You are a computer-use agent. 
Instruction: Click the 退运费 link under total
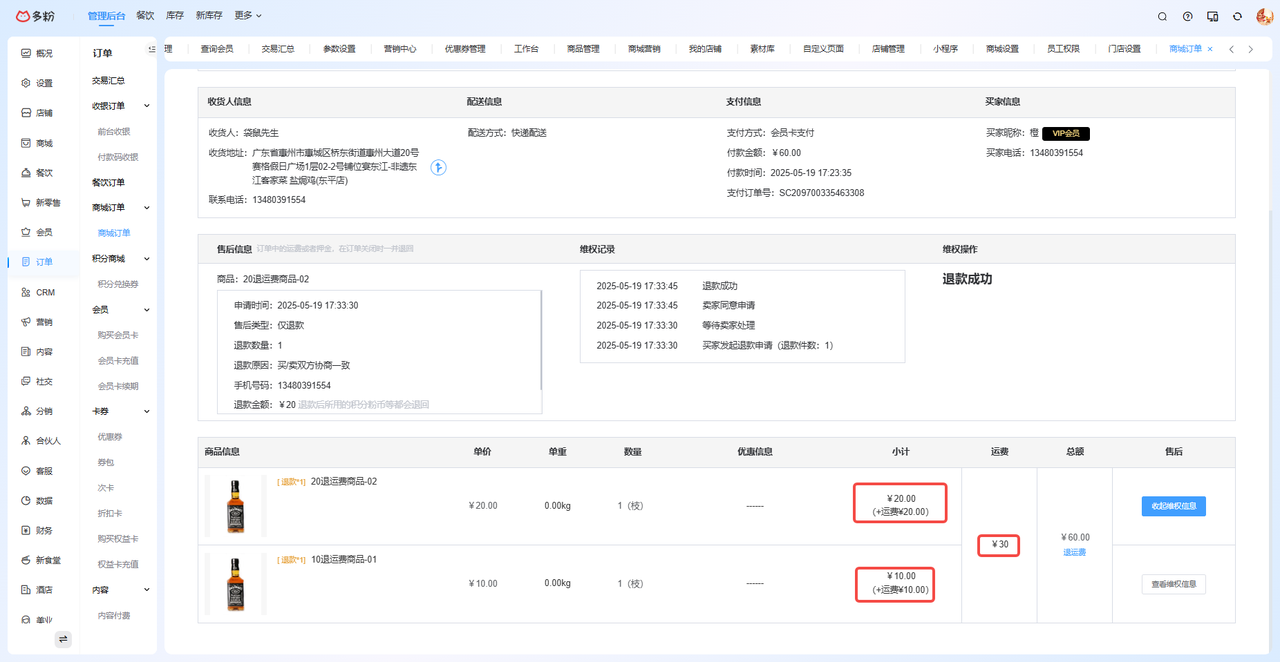point(1074,552)
